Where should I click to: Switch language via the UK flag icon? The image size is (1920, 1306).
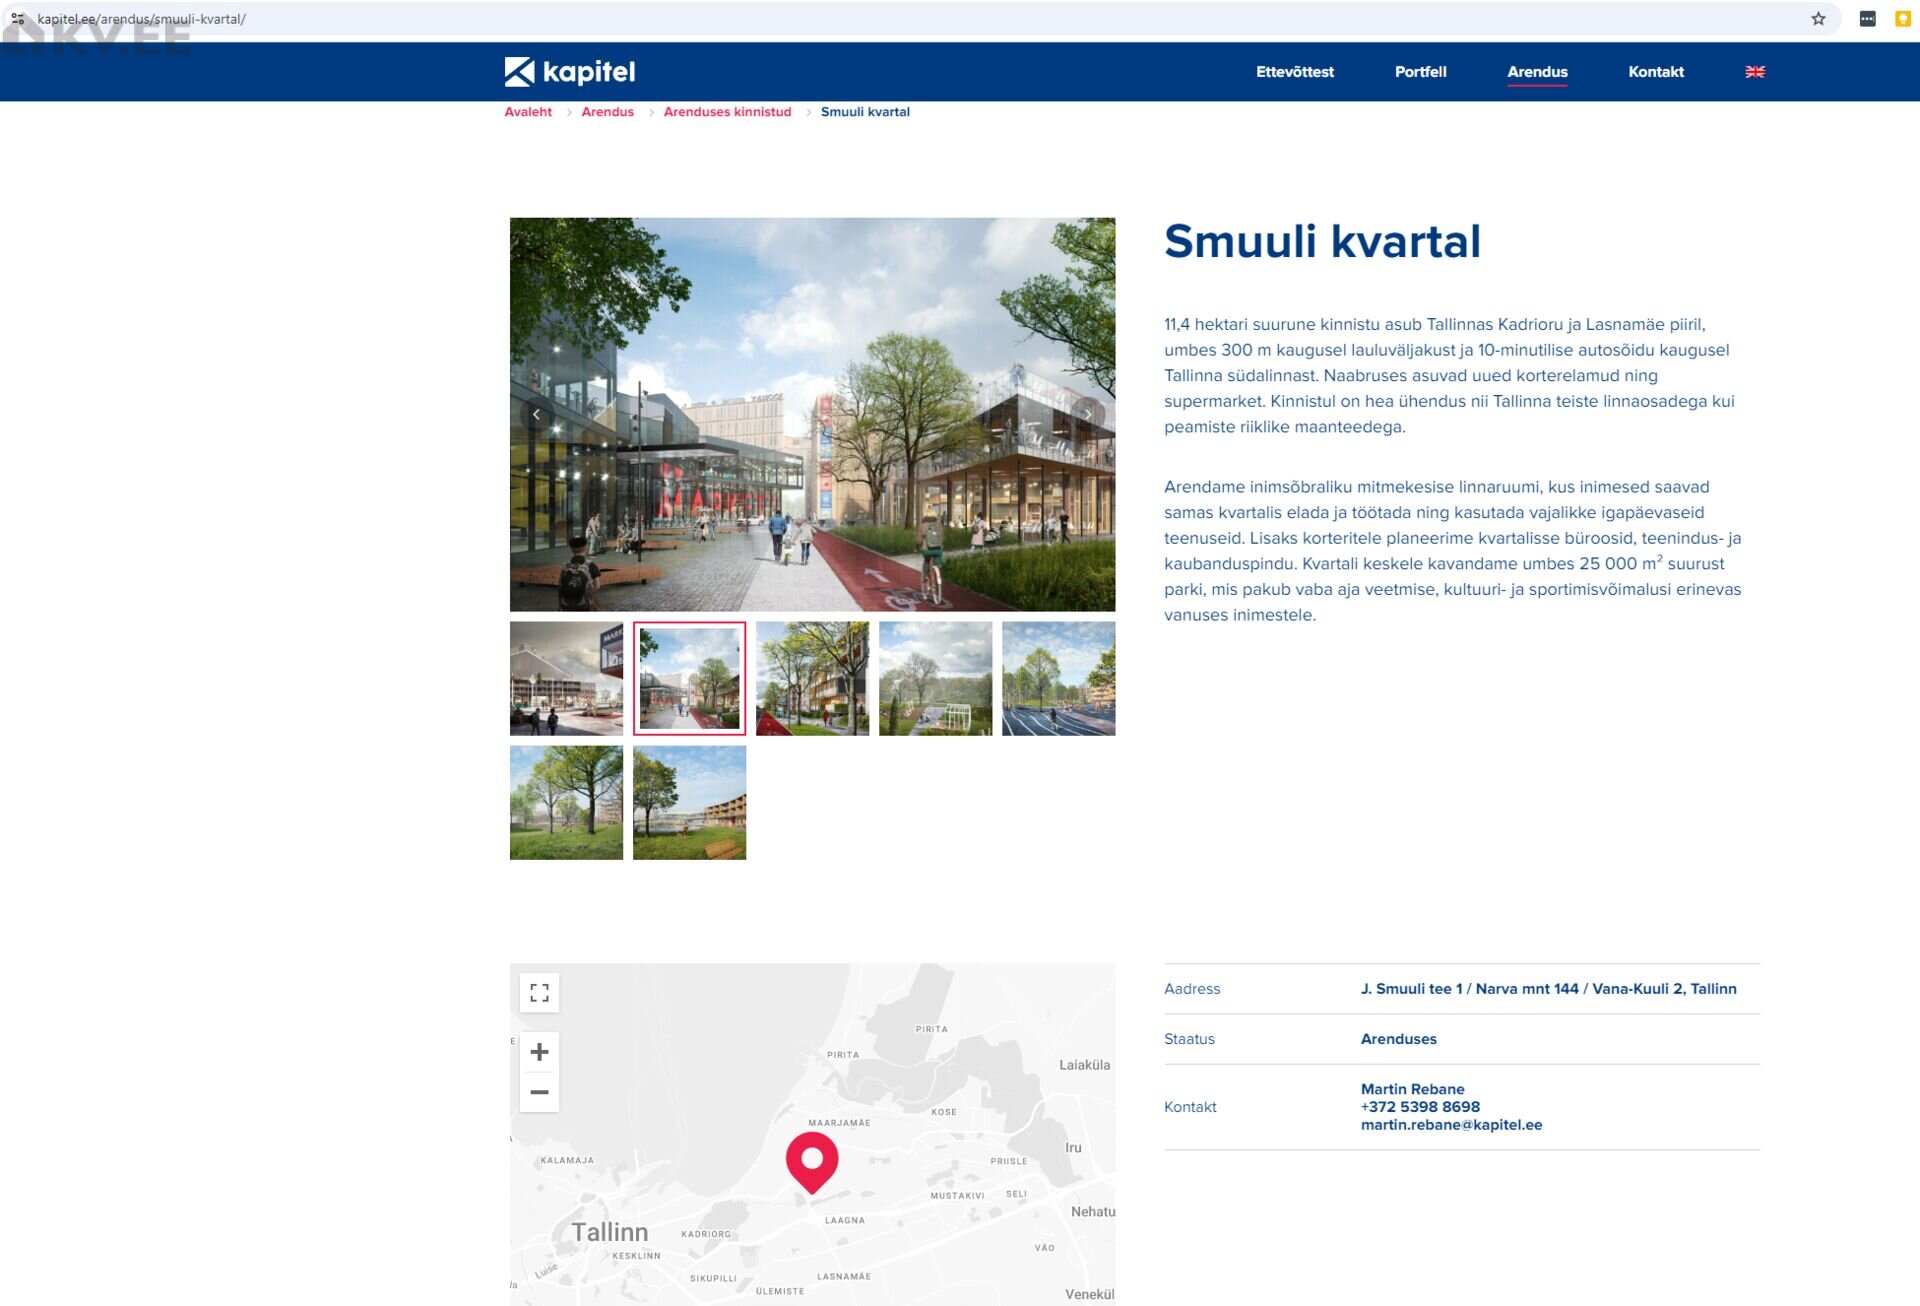tap(1754, 72)
